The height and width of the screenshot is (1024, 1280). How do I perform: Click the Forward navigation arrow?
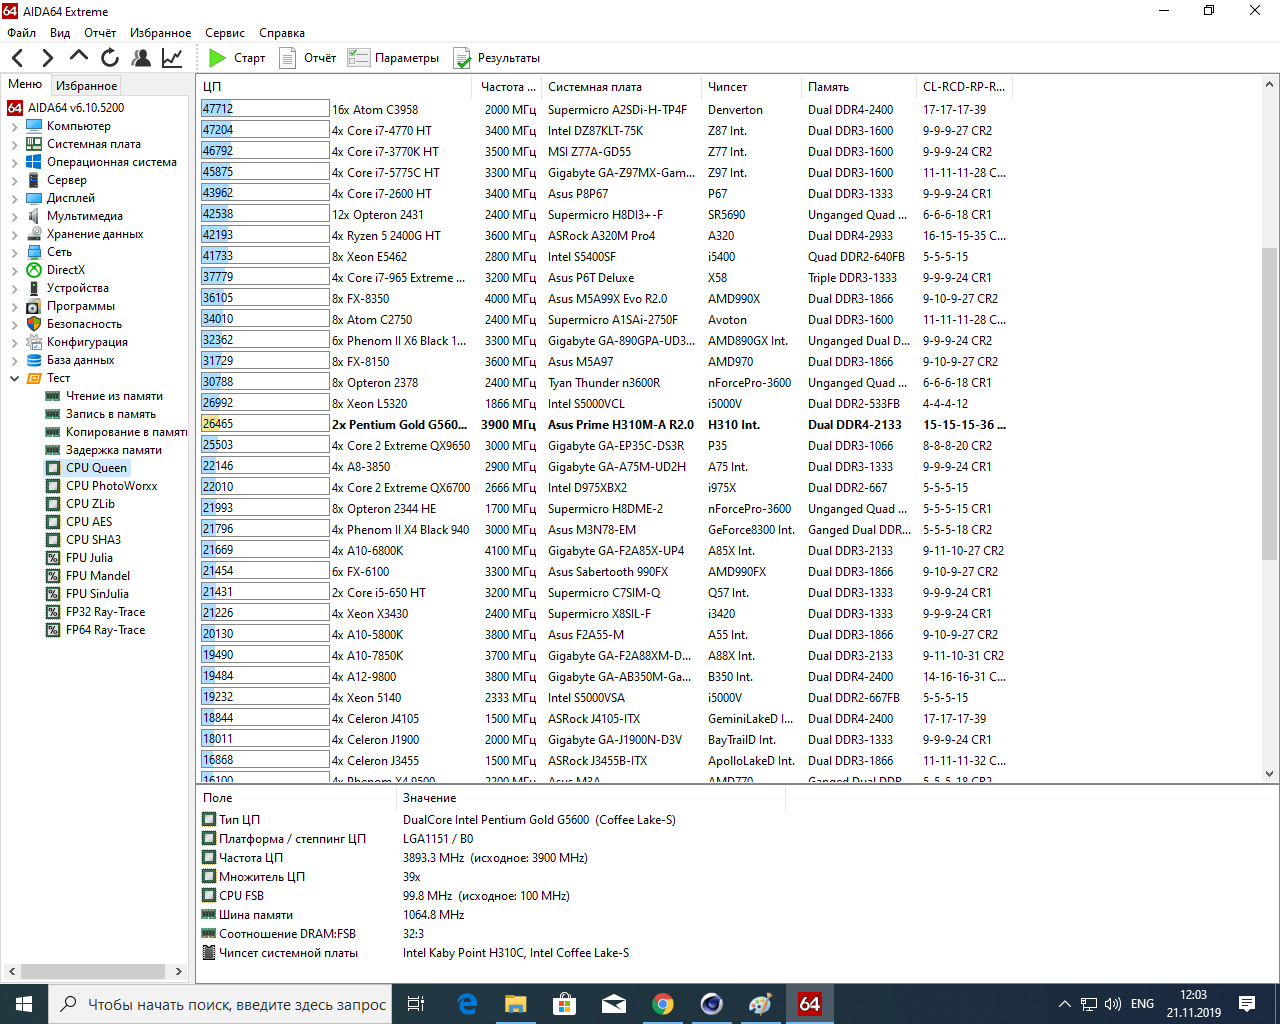click(47, 58)
